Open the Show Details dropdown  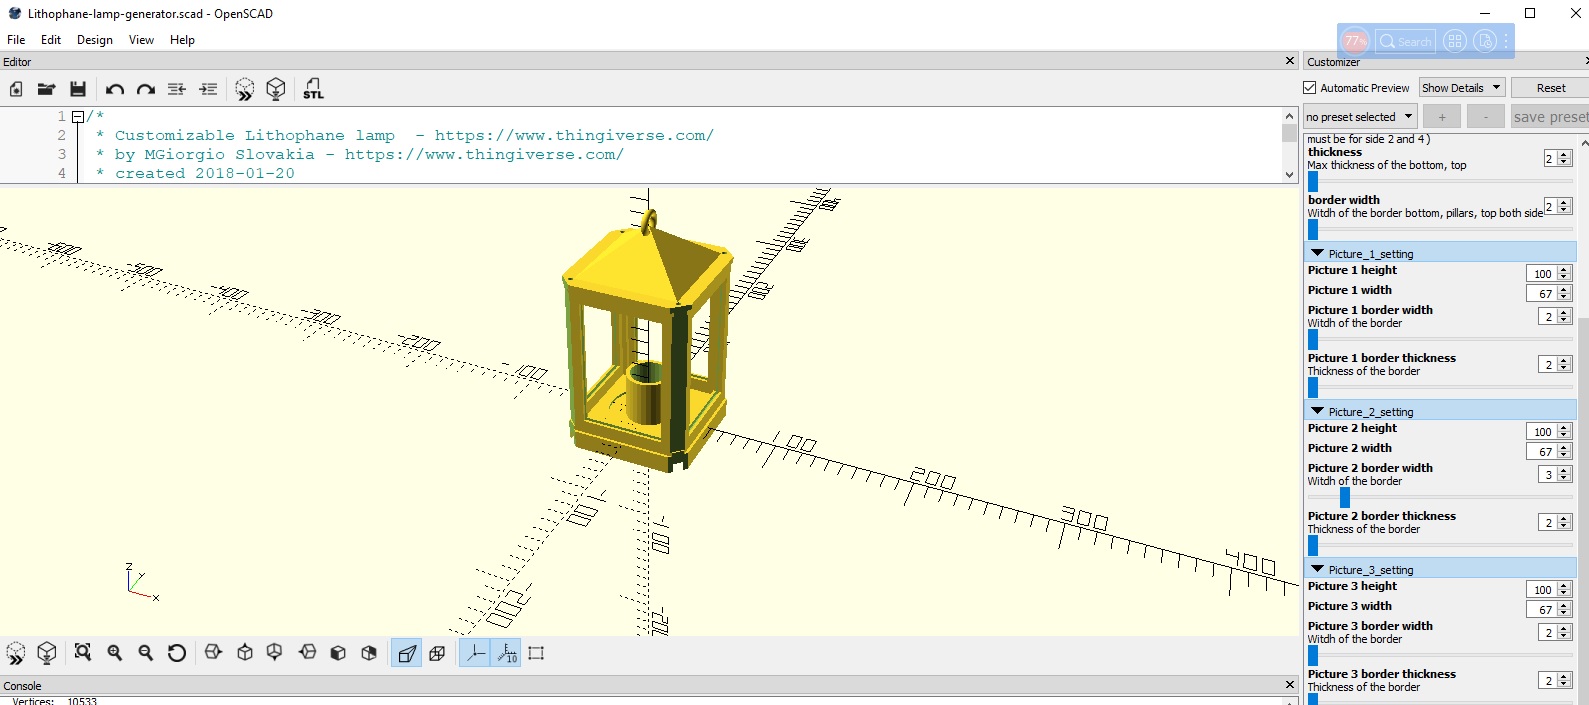(1461, 88)
